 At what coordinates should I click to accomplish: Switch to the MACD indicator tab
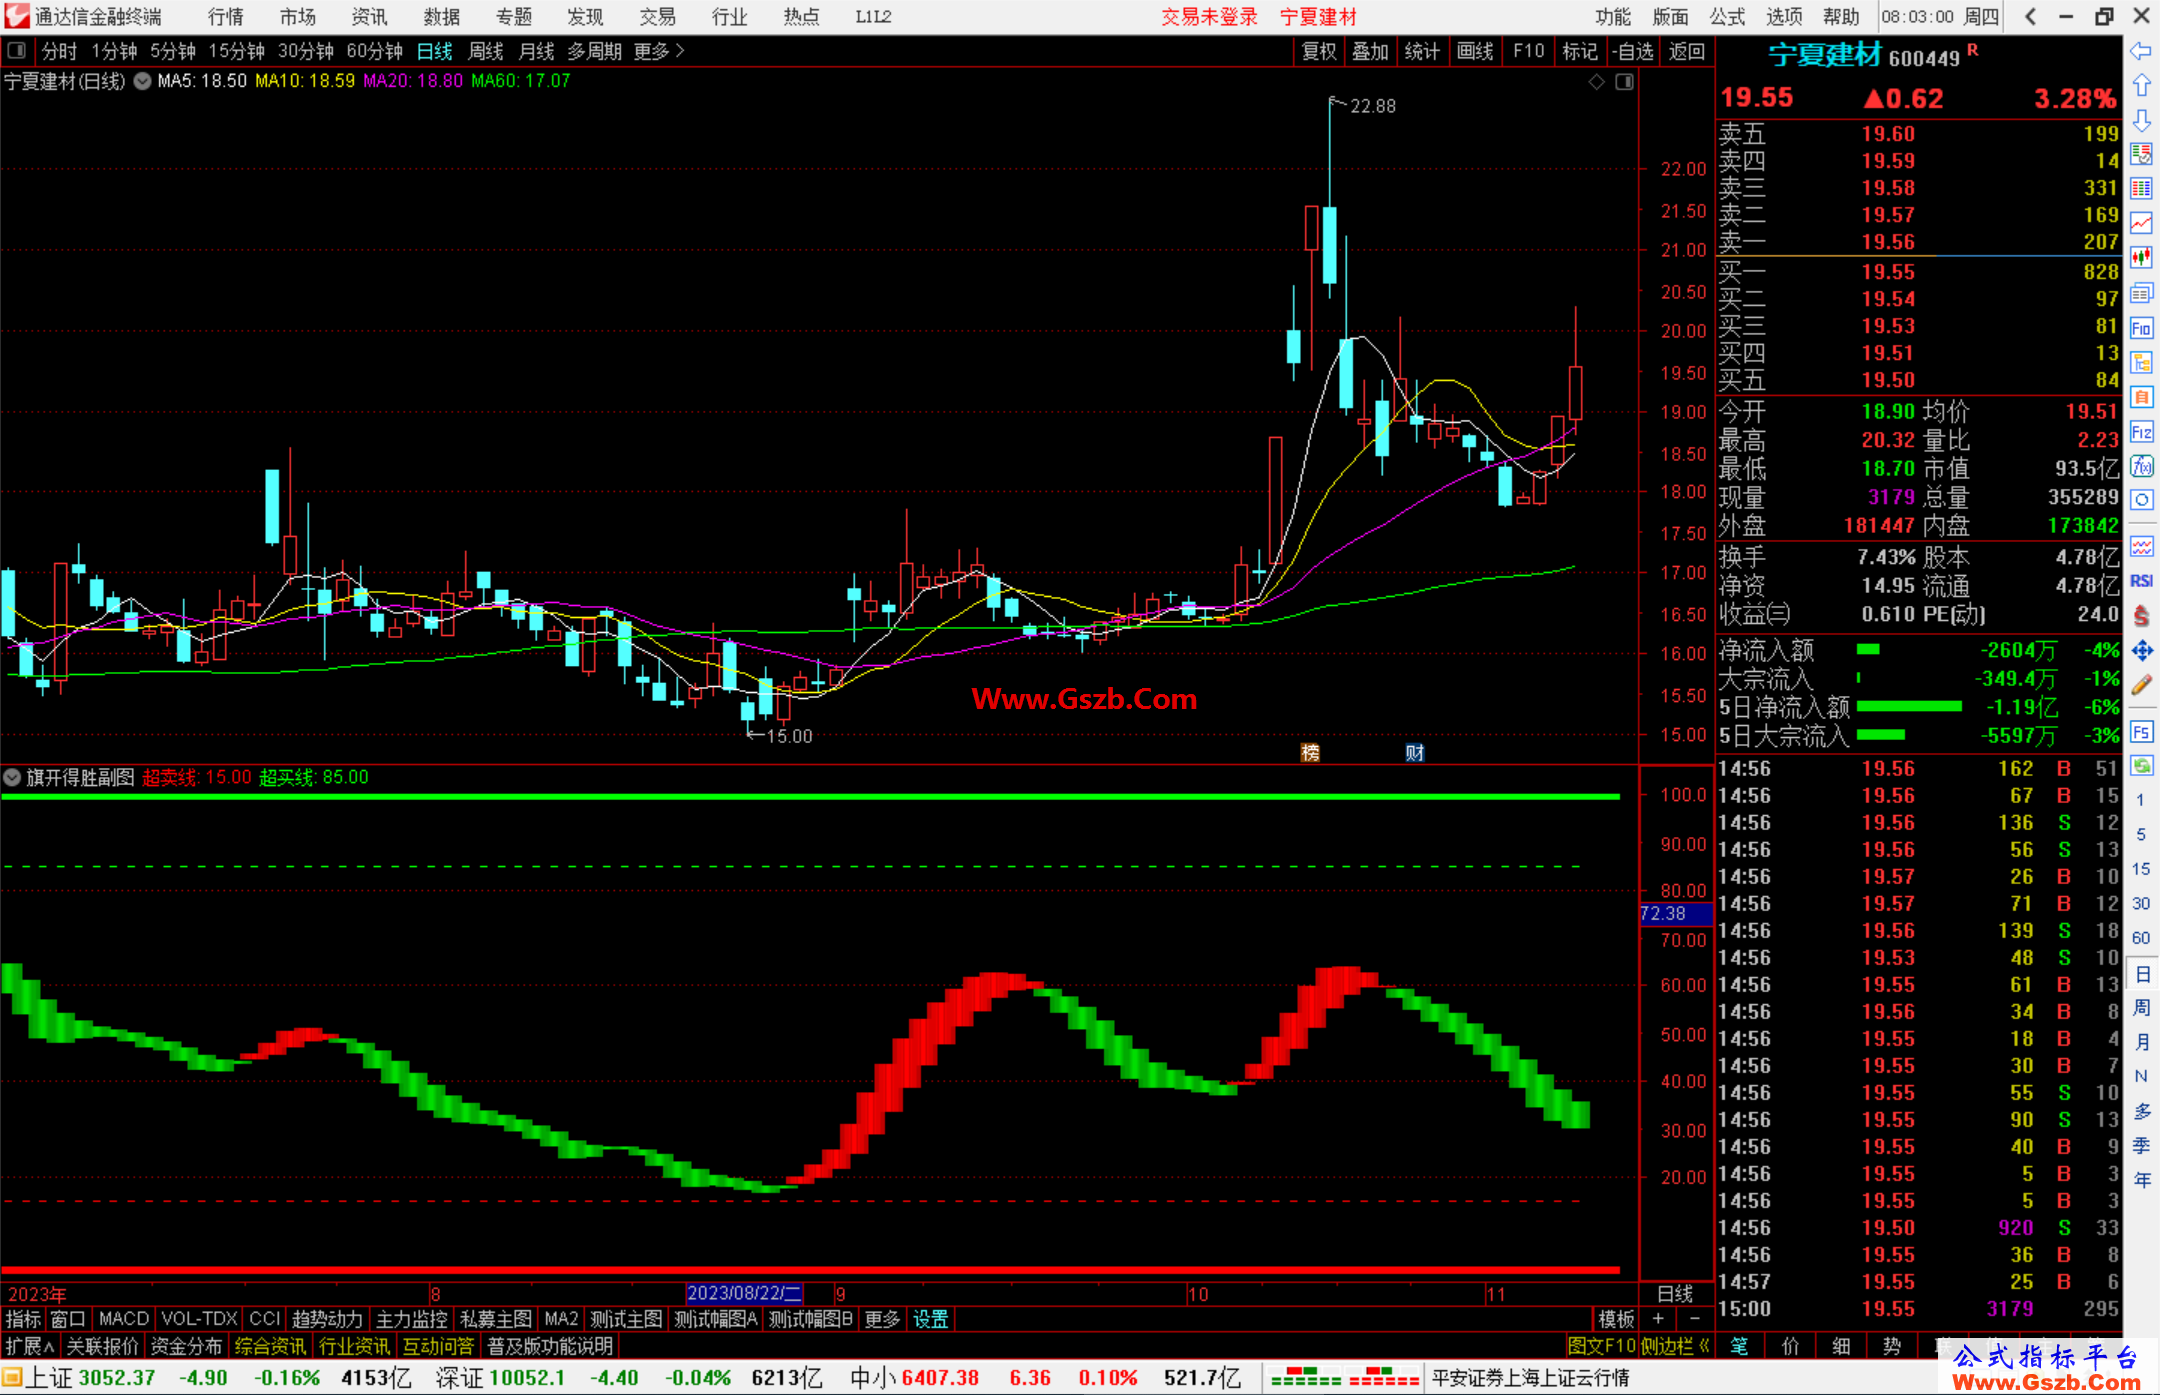[123, 1319]
